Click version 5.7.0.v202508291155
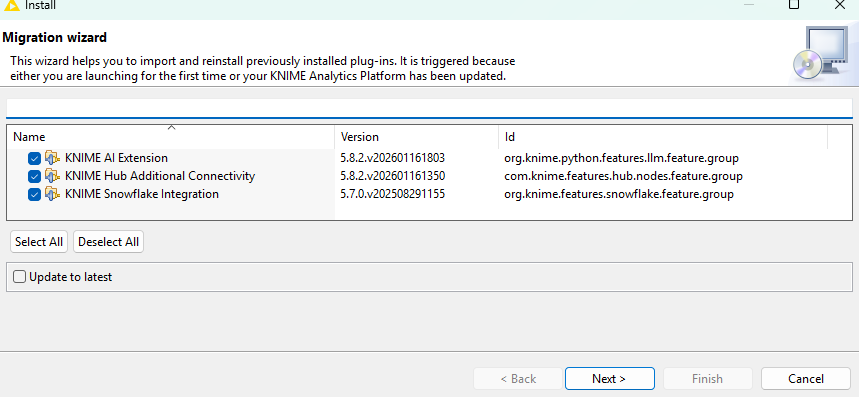This screenshot has height=397, width=859. pyautogui.click(x=392, y=194)
